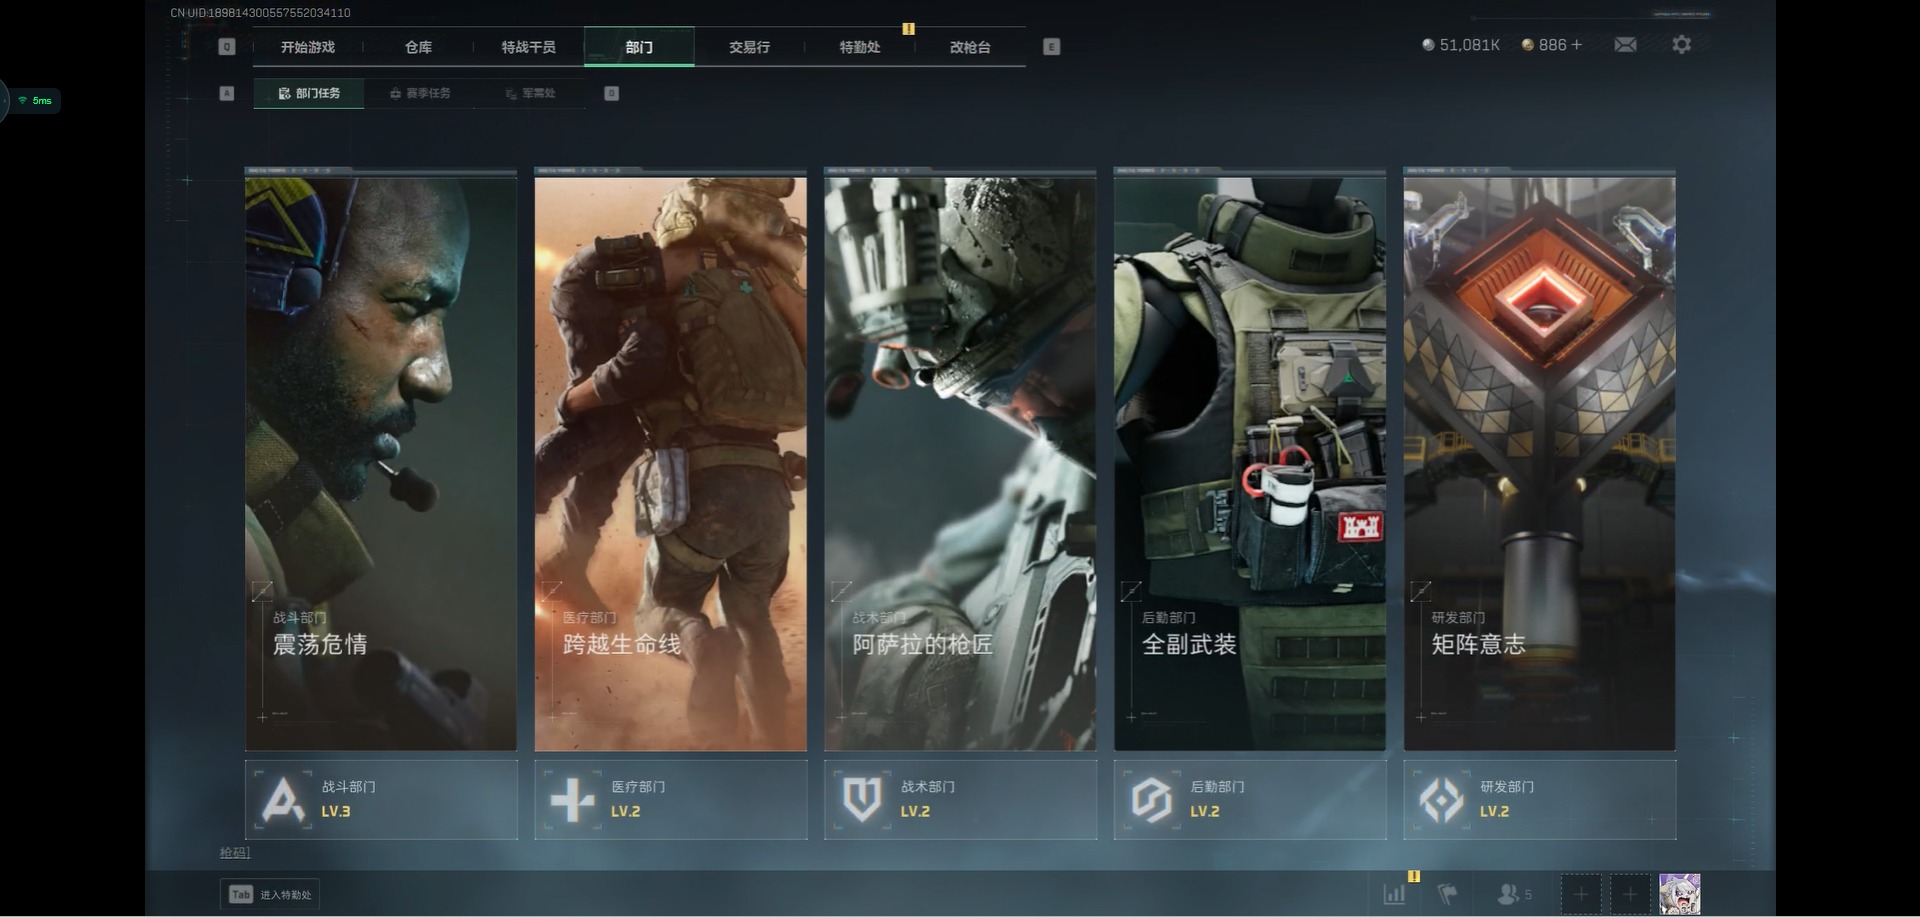This screenshot has height=918, width=1920.
Task: Click the 研发部门 diamond emblem icon
Action: [x=1441, y=800]
